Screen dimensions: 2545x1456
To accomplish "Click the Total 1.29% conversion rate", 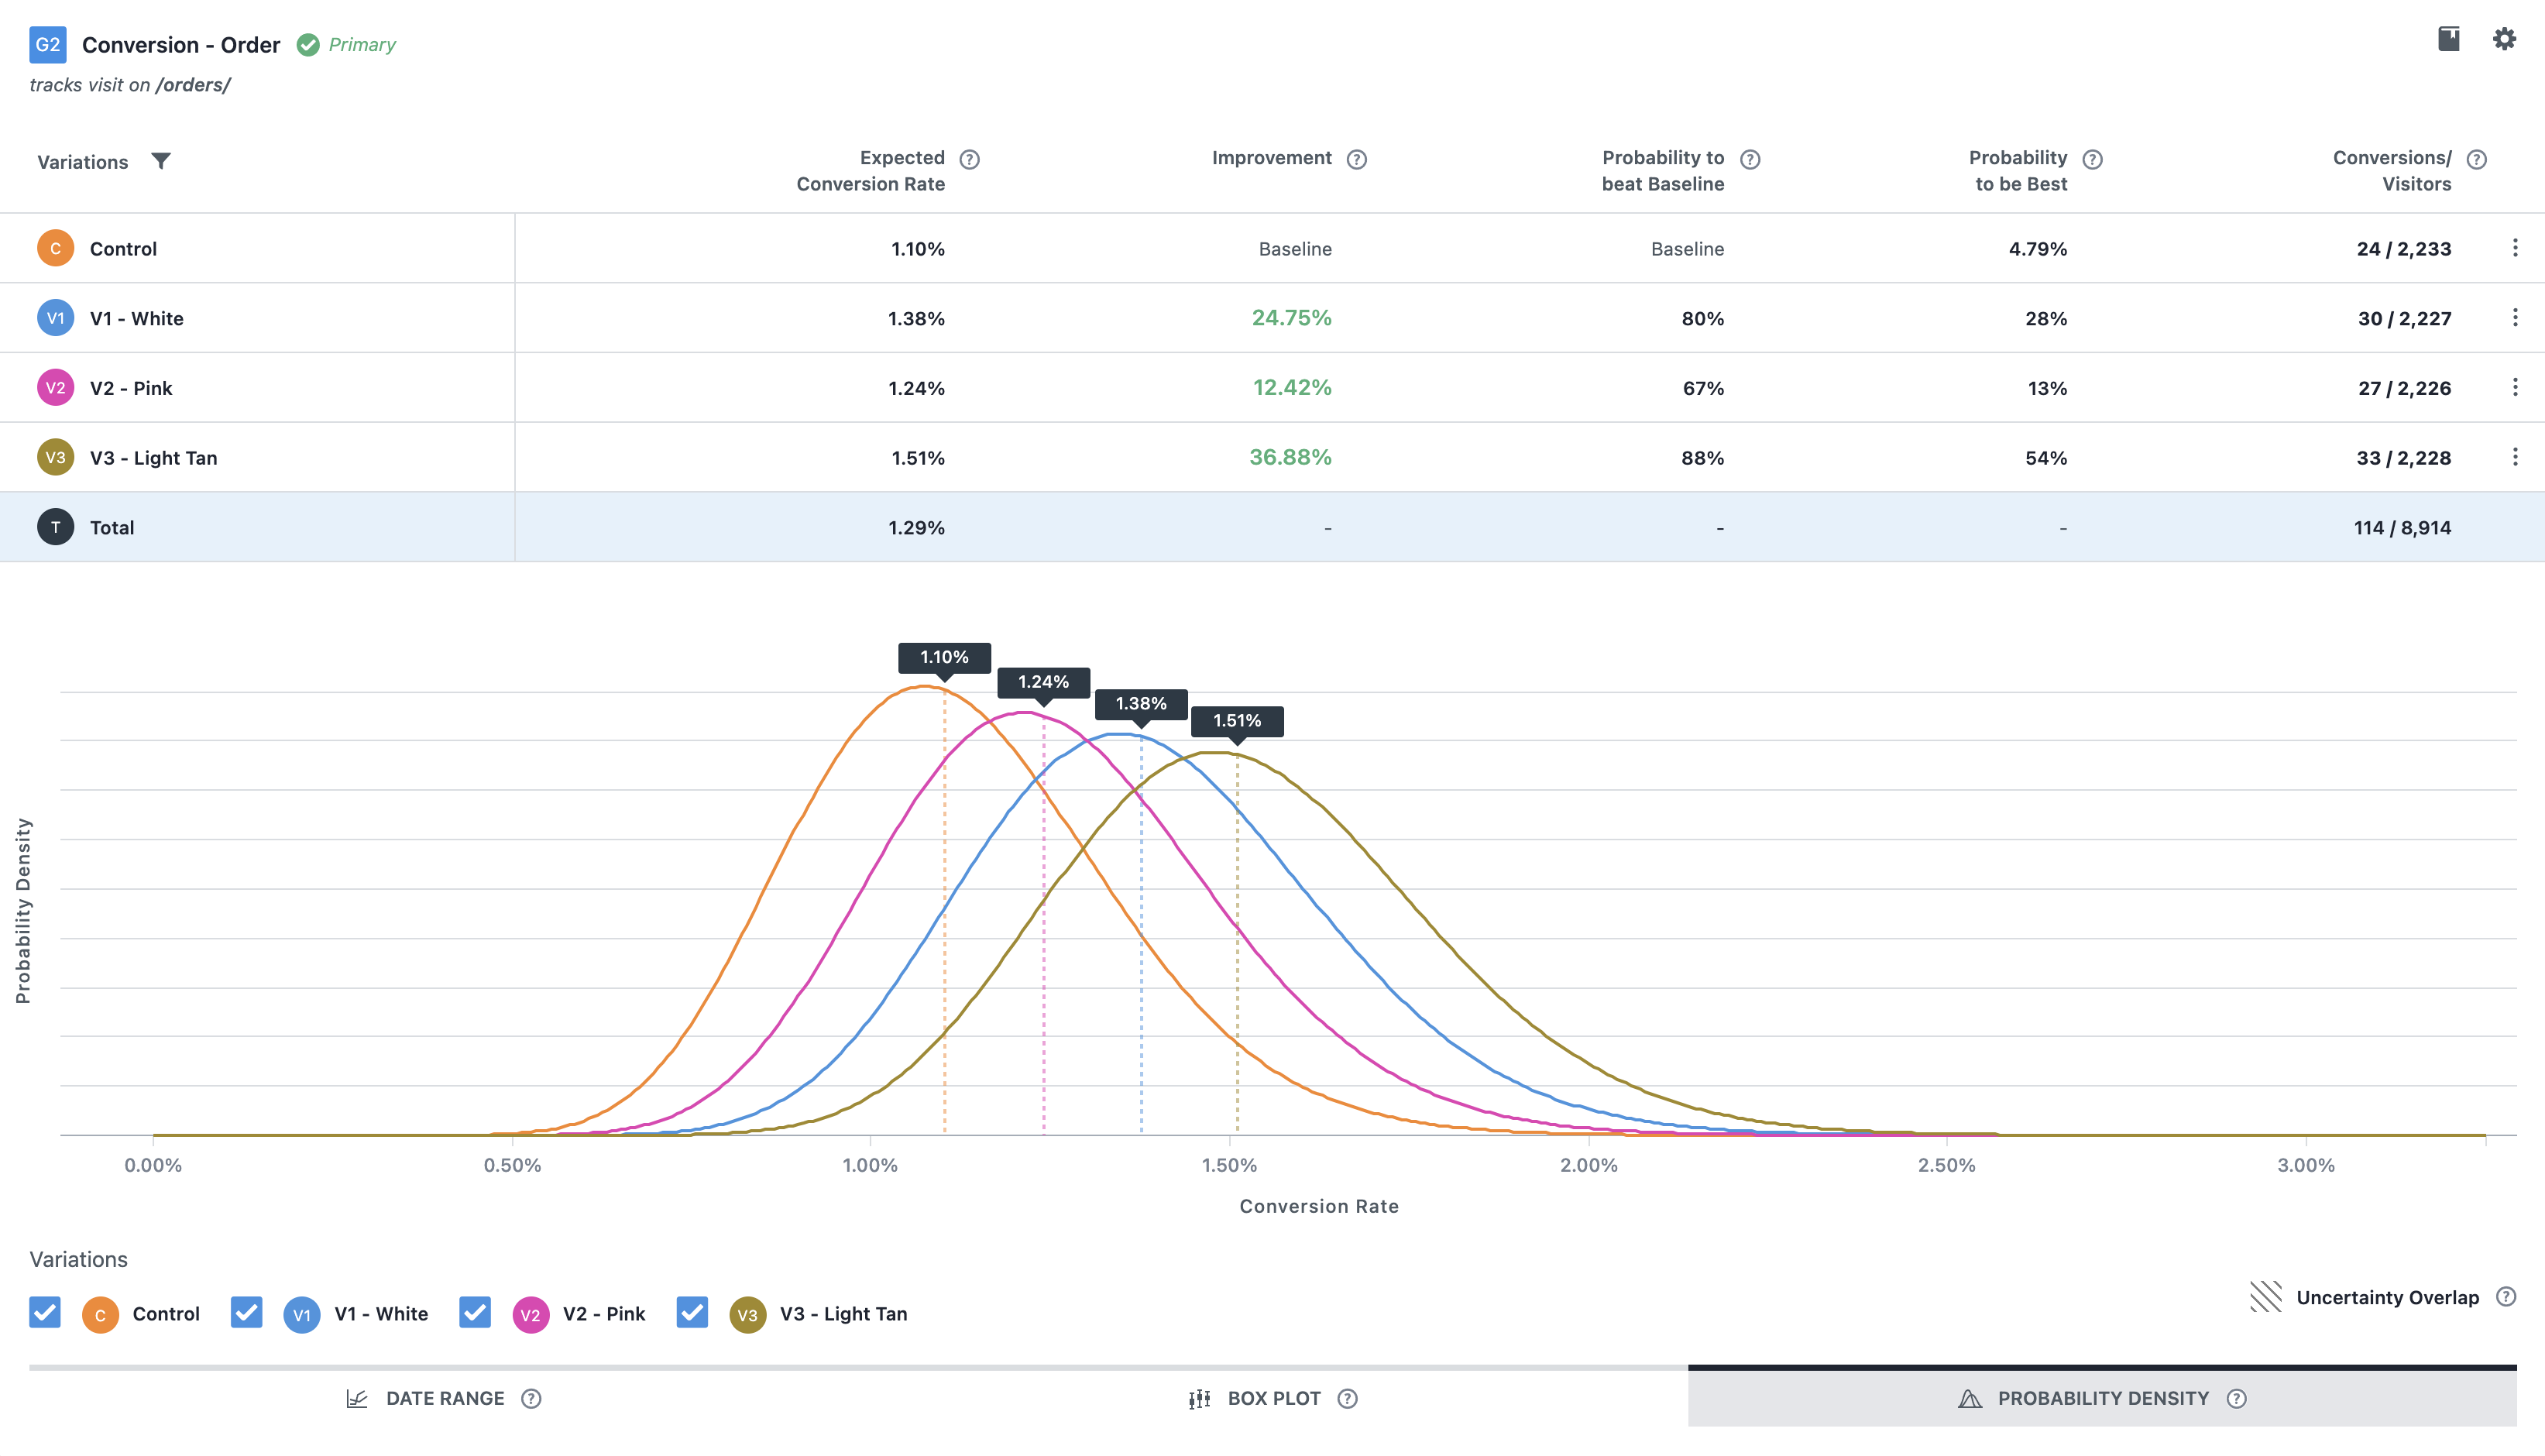I will click(916, 528).
